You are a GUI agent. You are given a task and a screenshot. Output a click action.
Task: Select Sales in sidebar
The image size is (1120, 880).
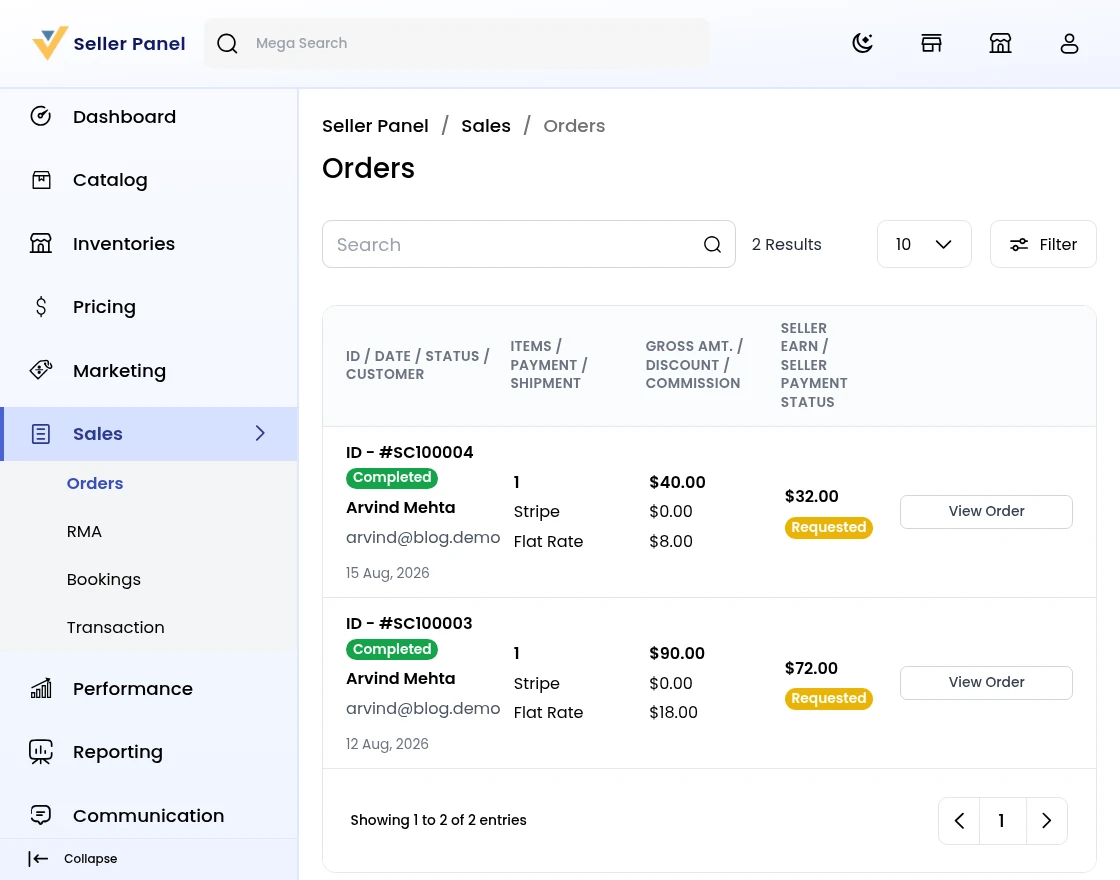149,434
